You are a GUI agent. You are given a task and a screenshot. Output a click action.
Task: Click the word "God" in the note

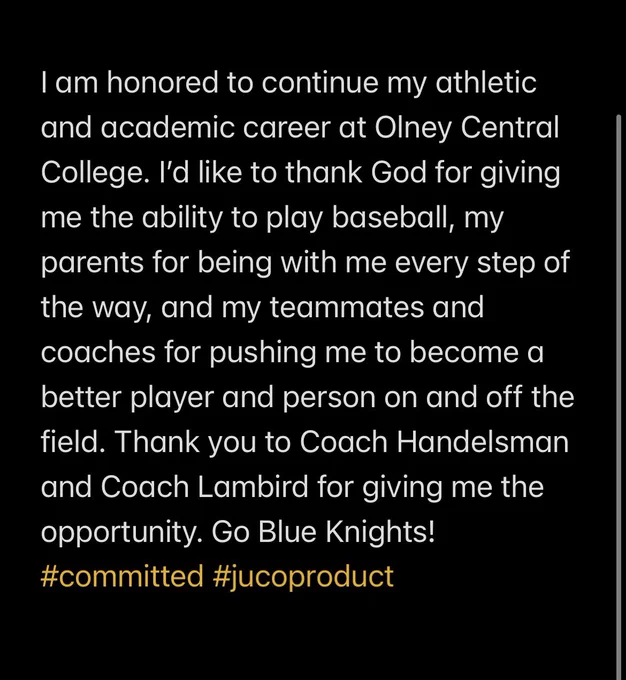tap(399, 173)
